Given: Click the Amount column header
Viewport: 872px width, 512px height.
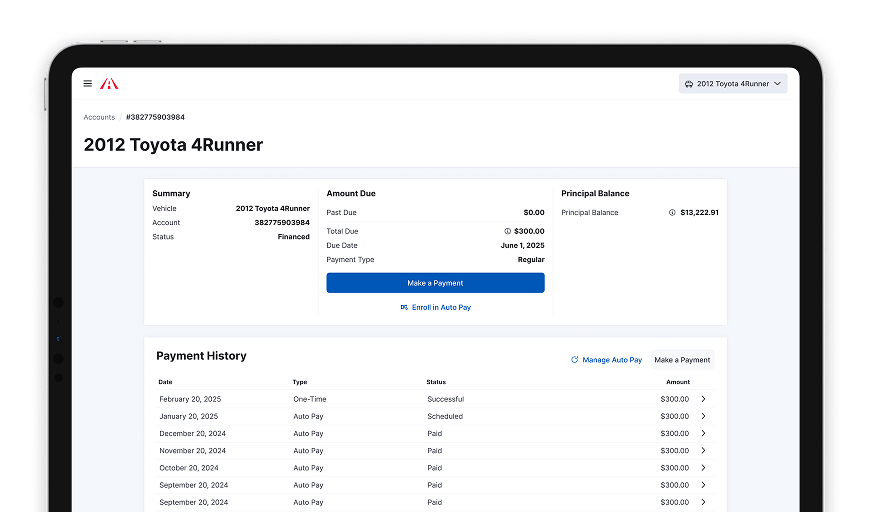Looking at the screenshot, I should coord(678,382).
